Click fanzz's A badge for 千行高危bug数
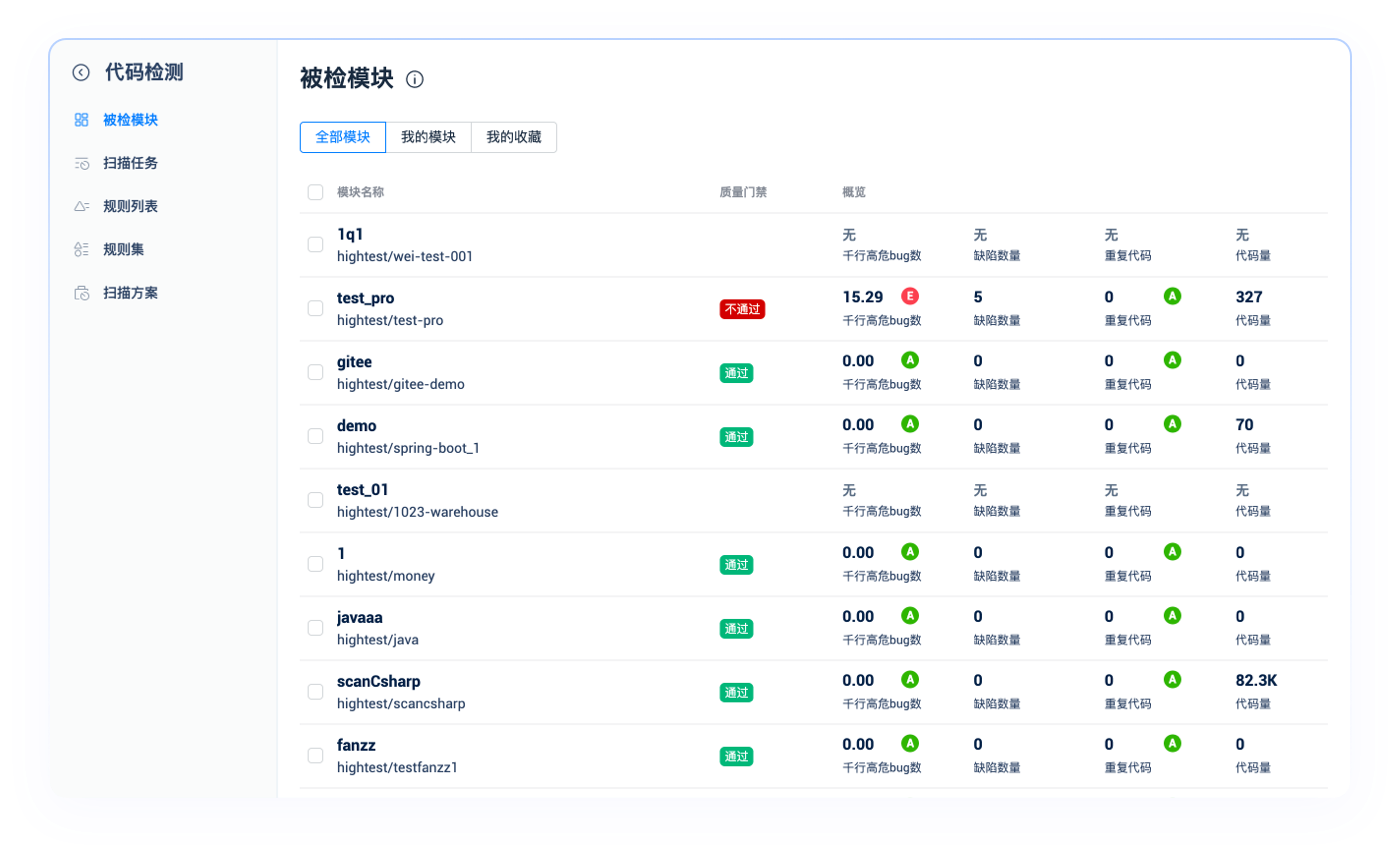This screenshot has width=1400, height=858. [x=909, y=743]
